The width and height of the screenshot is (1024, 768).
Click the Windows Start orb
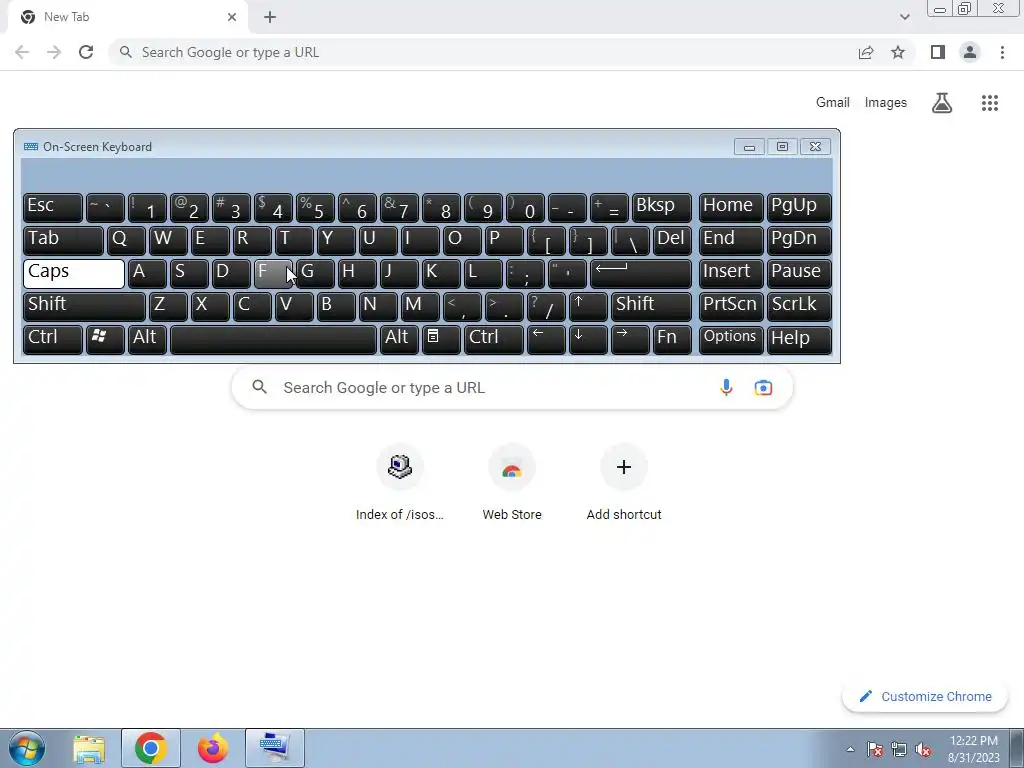[27, 748]
